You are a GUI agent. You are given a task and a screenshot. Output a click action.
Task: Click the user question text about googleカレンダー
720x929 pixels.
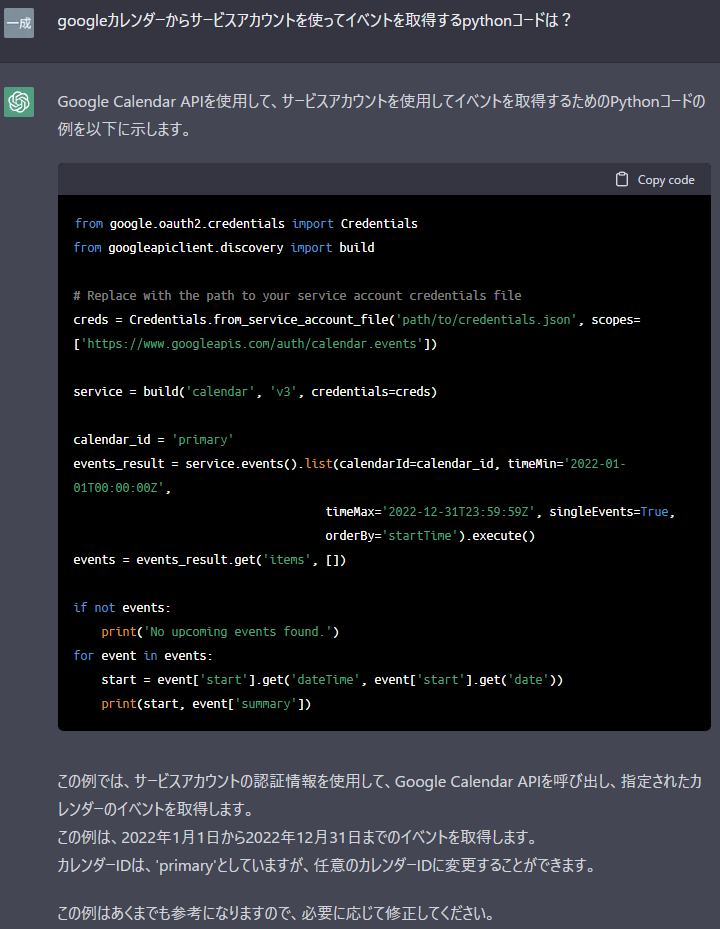coord(314,21)
